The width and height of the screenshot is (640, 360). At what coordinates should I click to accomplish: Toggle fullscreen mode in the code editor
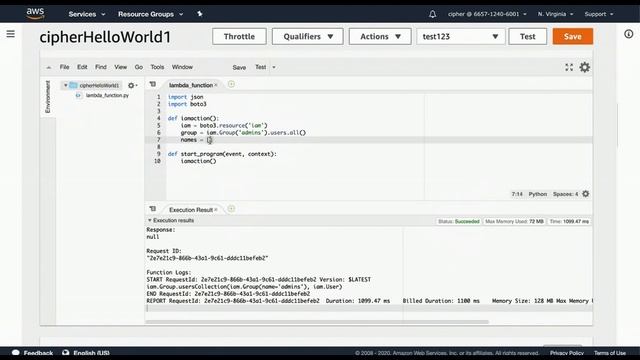(569, 67)
